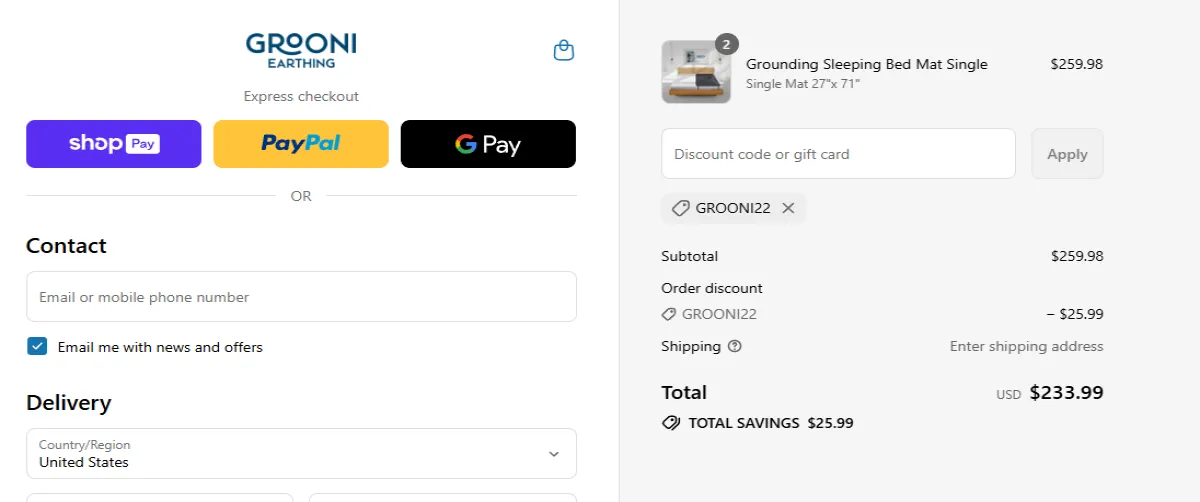Click the Contact heading
The width and height of the screenshot is (1200, 502).
tap(66, 246)
